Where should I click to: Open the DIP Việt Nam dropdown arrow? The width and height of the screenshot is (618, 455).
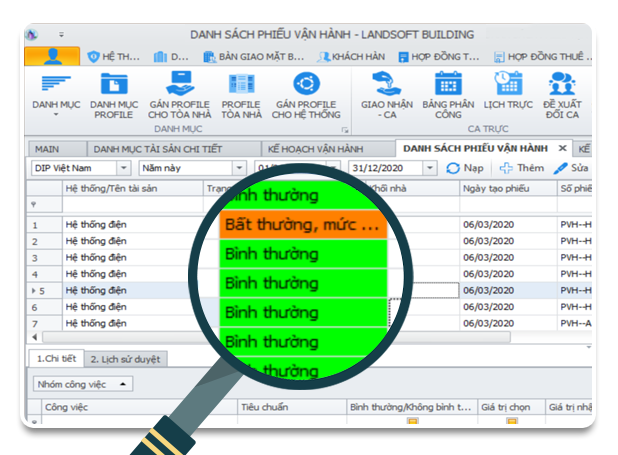(123, 168)
